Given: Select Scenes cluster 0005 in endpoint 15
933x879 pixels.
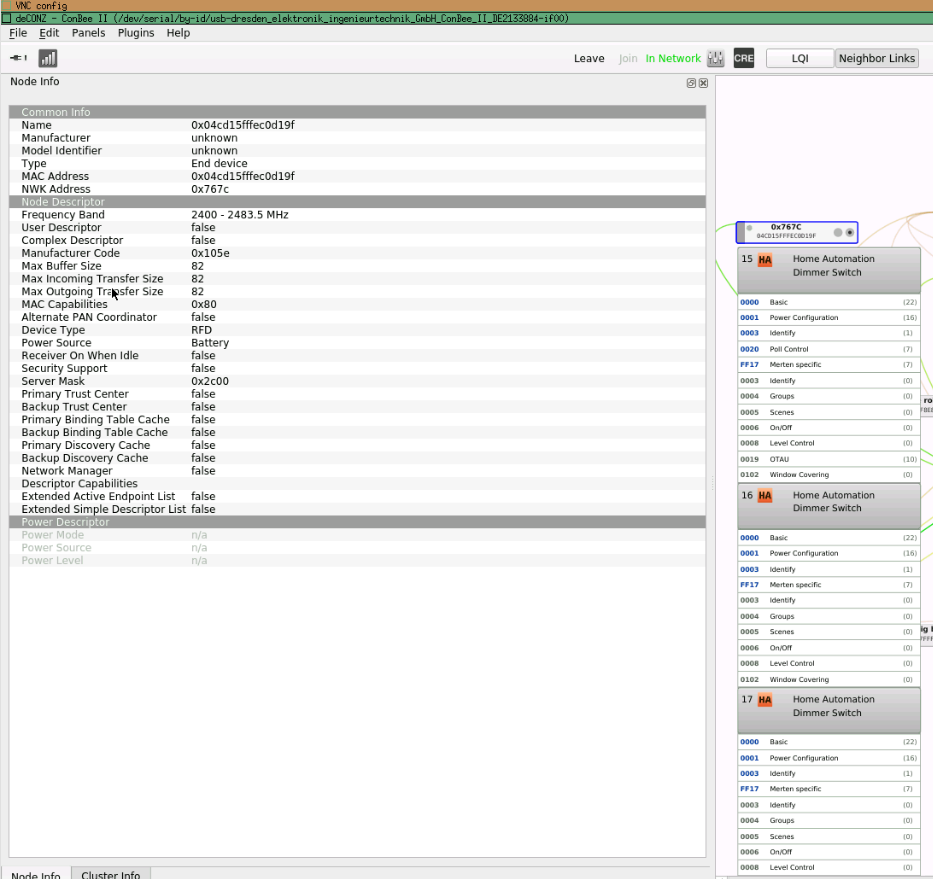Looking at the screenshot, I should tap(829, 412).
